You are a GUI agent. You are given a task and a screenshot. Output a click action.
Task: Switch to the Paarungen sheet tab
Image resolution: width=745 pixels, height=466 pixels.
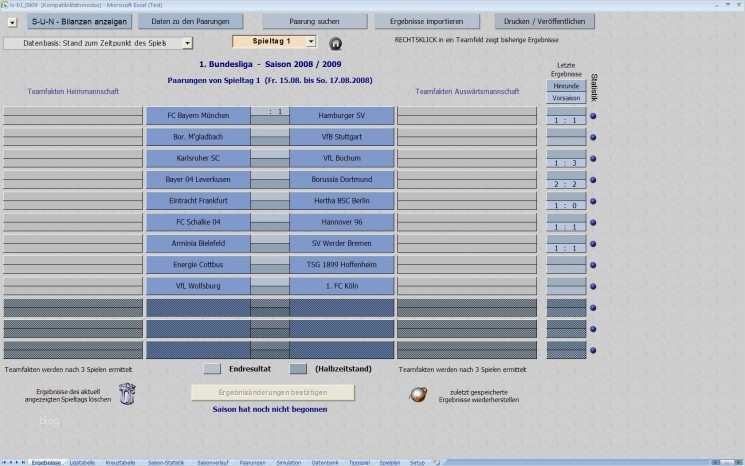click(x=252, y=463)
